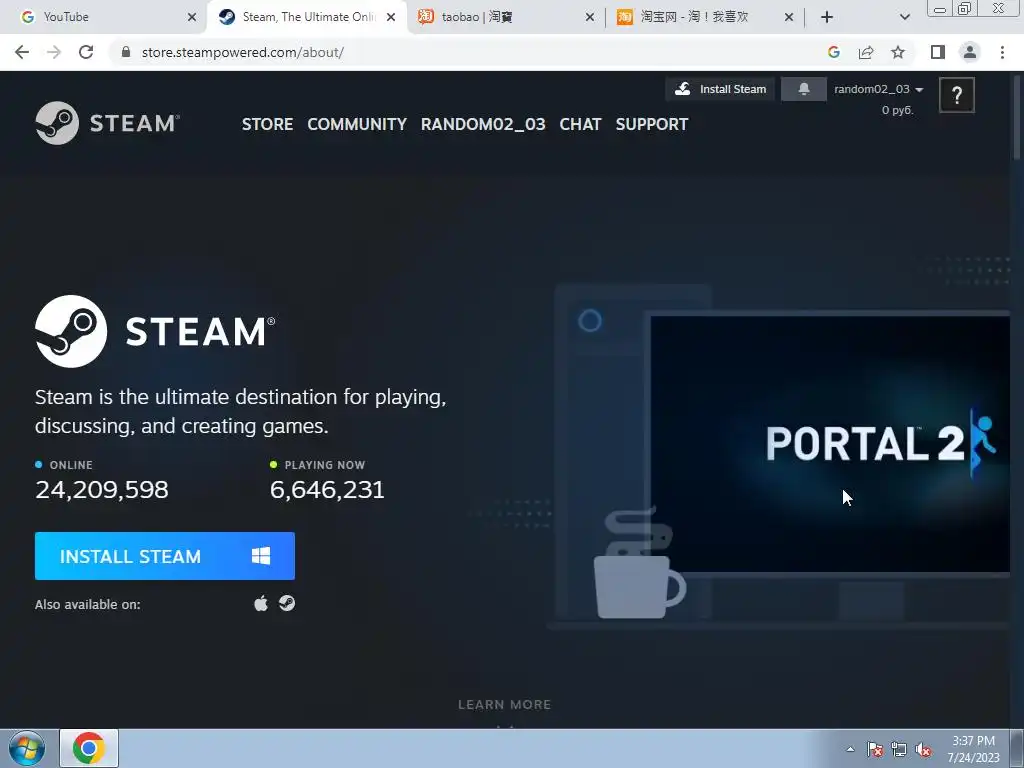Open the tab search dropdown arrow
The image size is (1024, 768).
[x=904, y=17]
